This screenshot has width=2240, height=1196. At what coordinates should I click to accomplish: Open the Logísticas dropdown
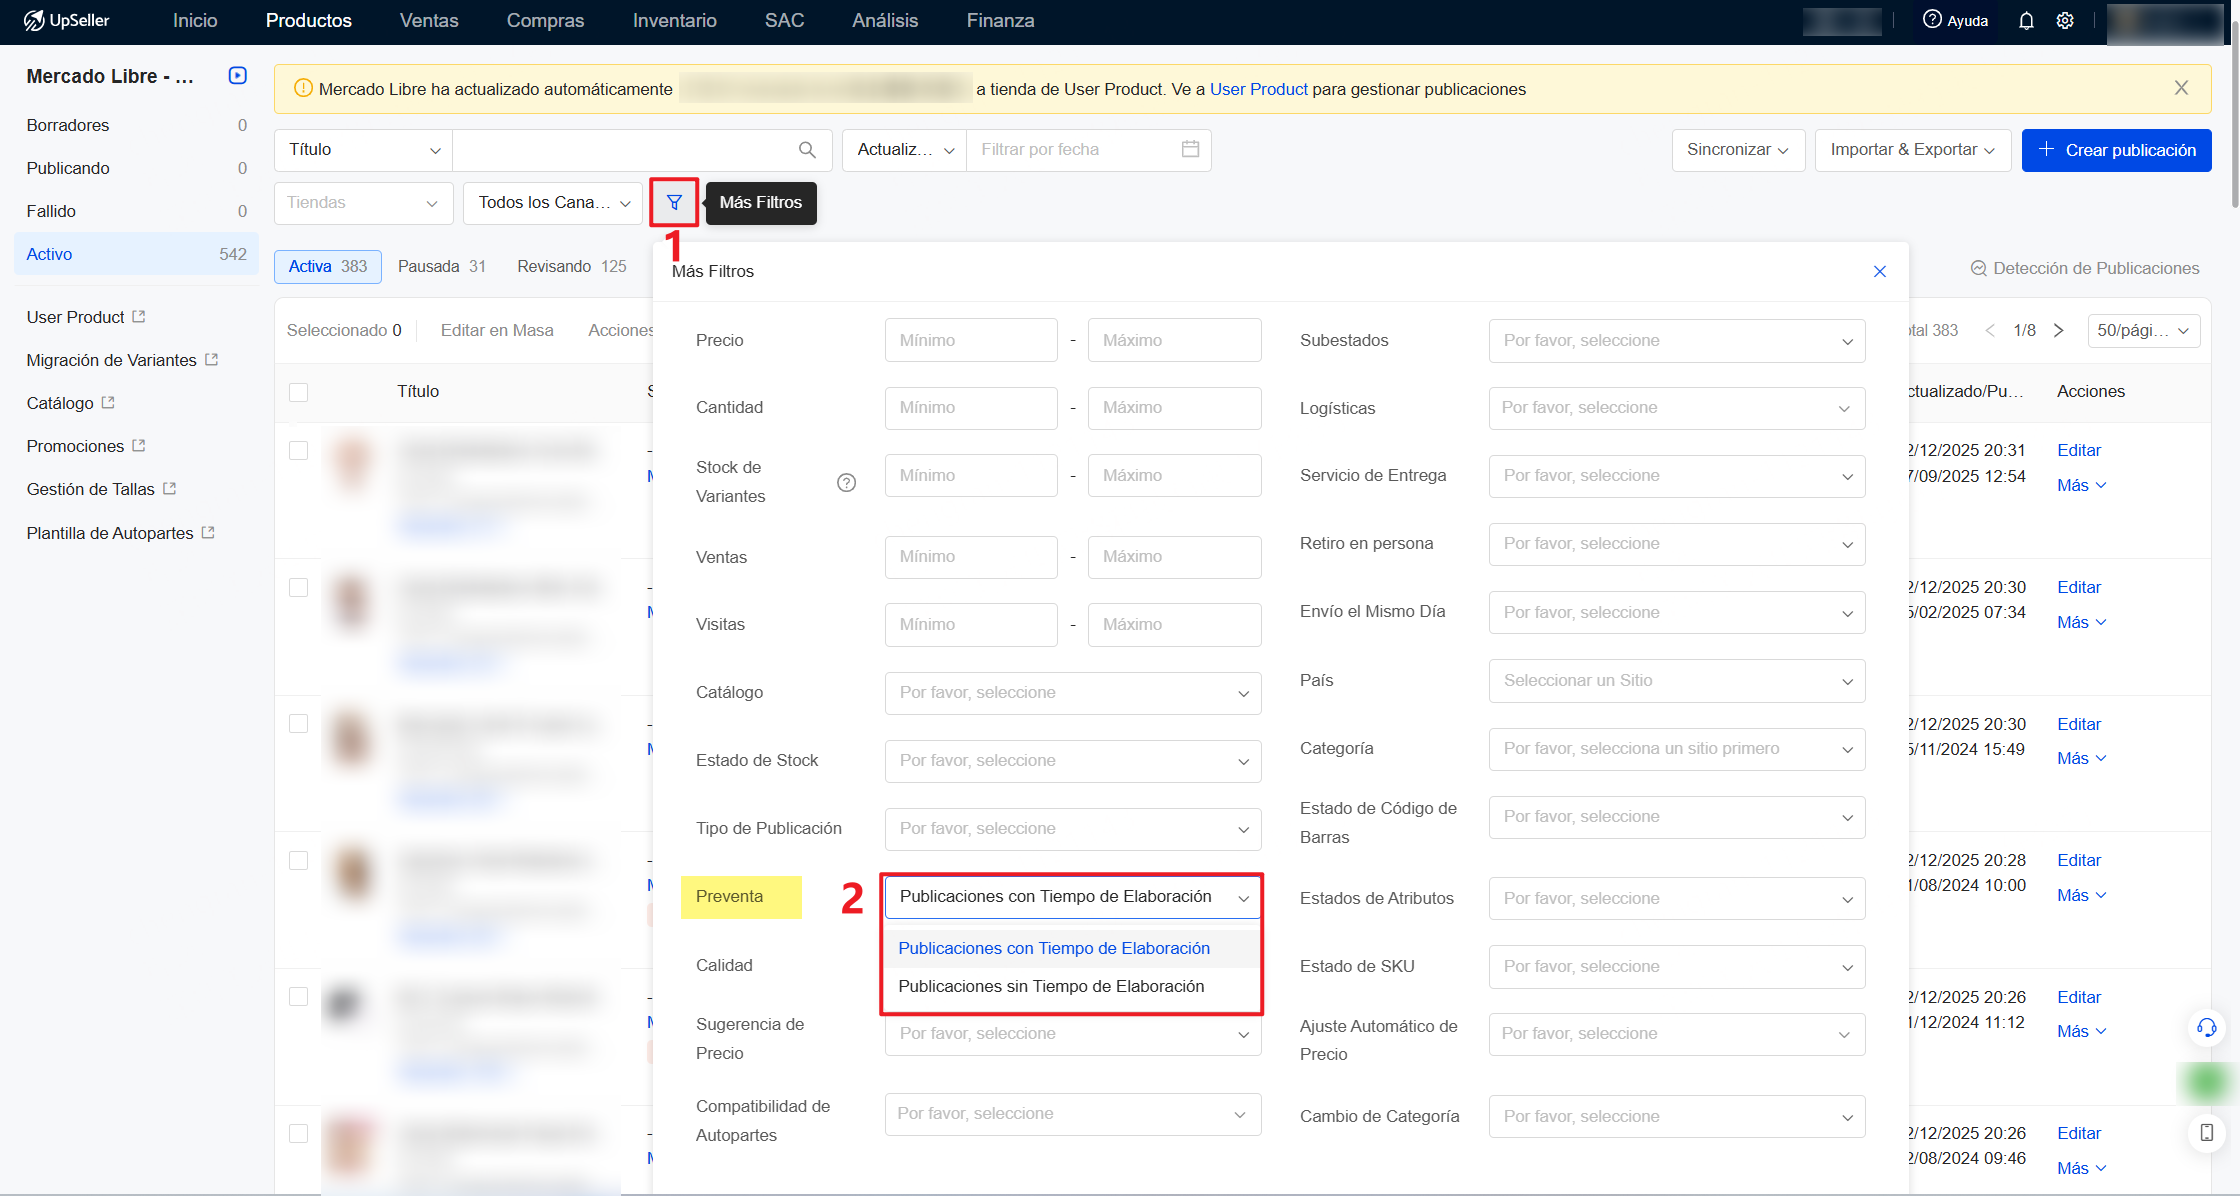pos(1677,408)
